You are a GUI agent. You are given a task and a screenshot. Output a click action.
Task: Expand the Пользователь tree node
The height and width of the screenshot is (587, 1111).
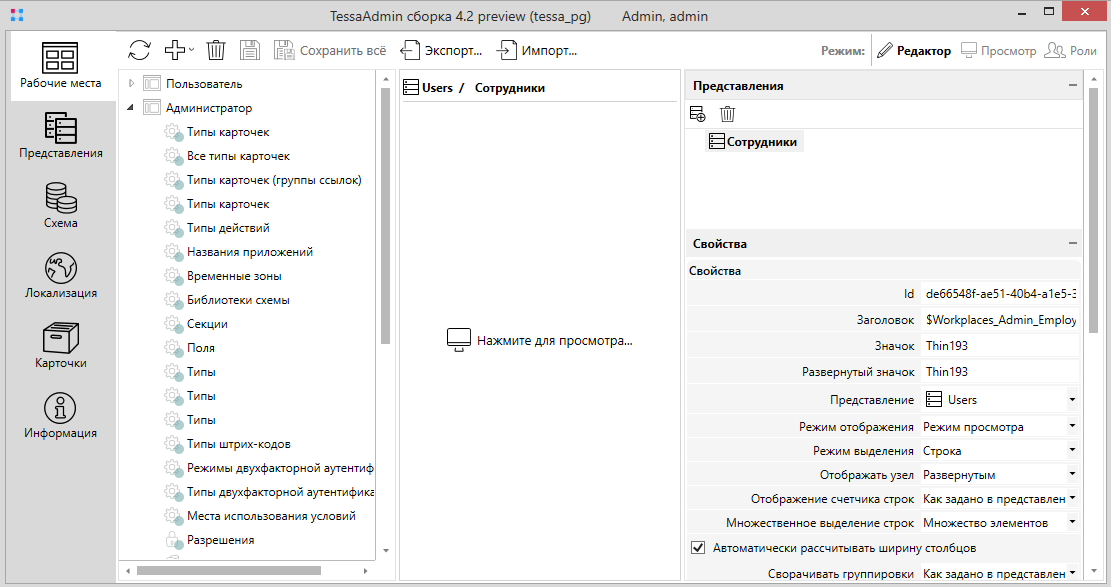(x=132, y=84)
